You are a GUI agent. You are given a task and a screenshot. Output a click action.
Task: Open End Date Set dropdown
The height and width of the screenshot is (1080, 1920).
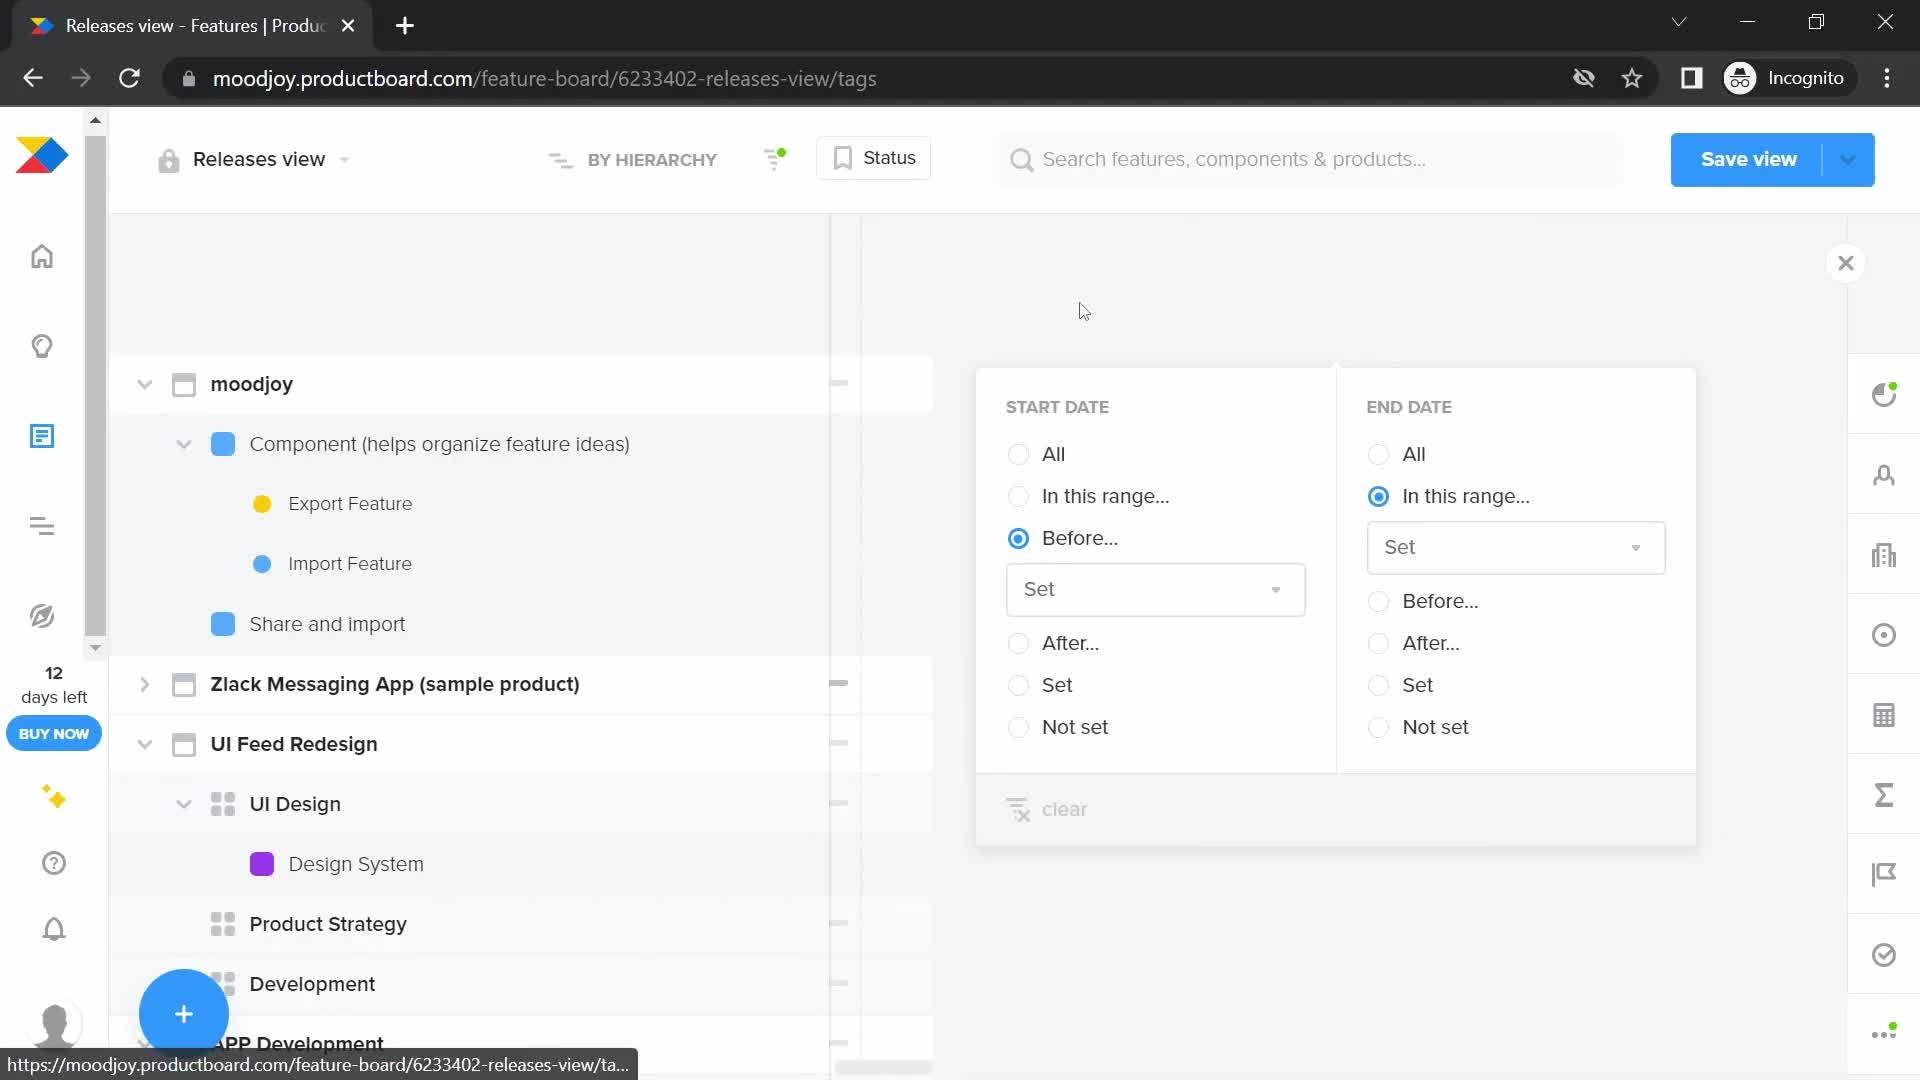click(x=1516, y=547)
